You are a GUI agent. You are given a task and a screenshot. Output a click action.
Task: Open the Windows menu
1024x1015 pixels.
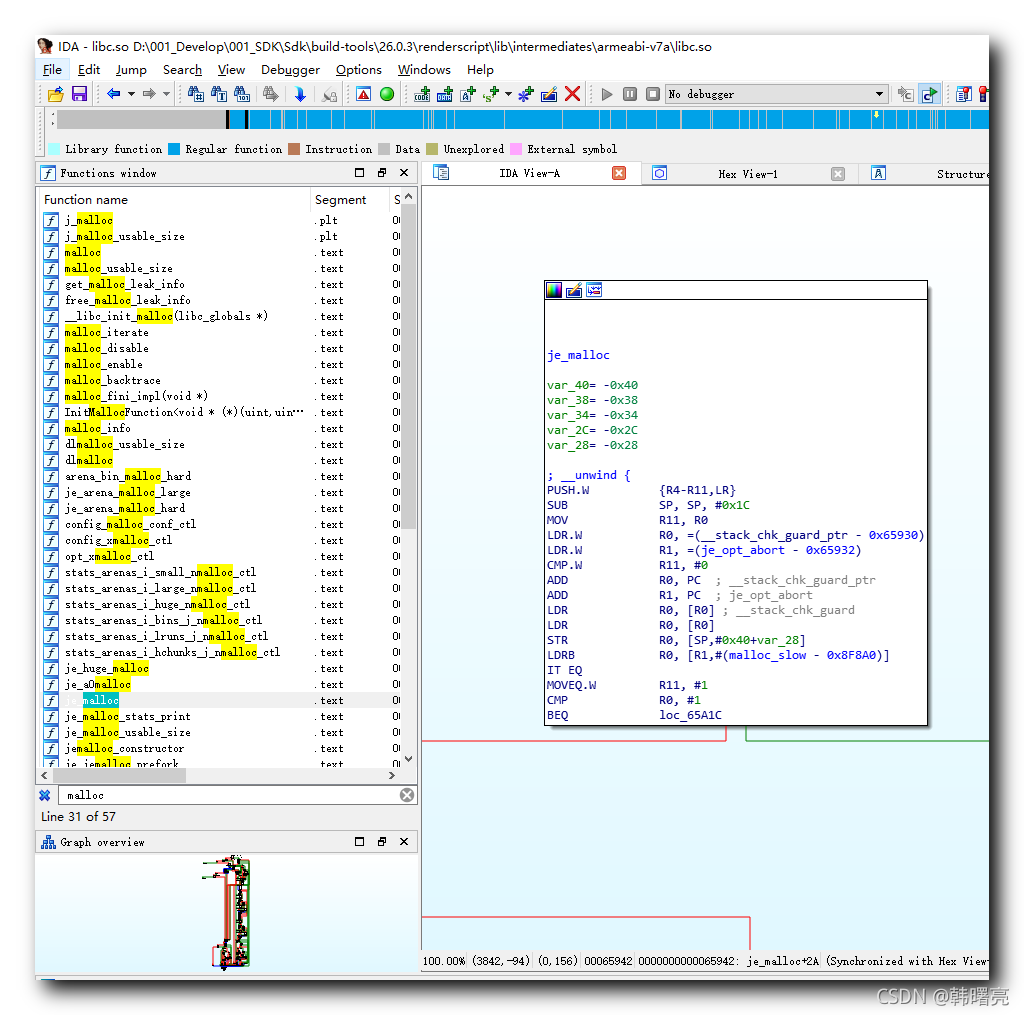[424, 69]
